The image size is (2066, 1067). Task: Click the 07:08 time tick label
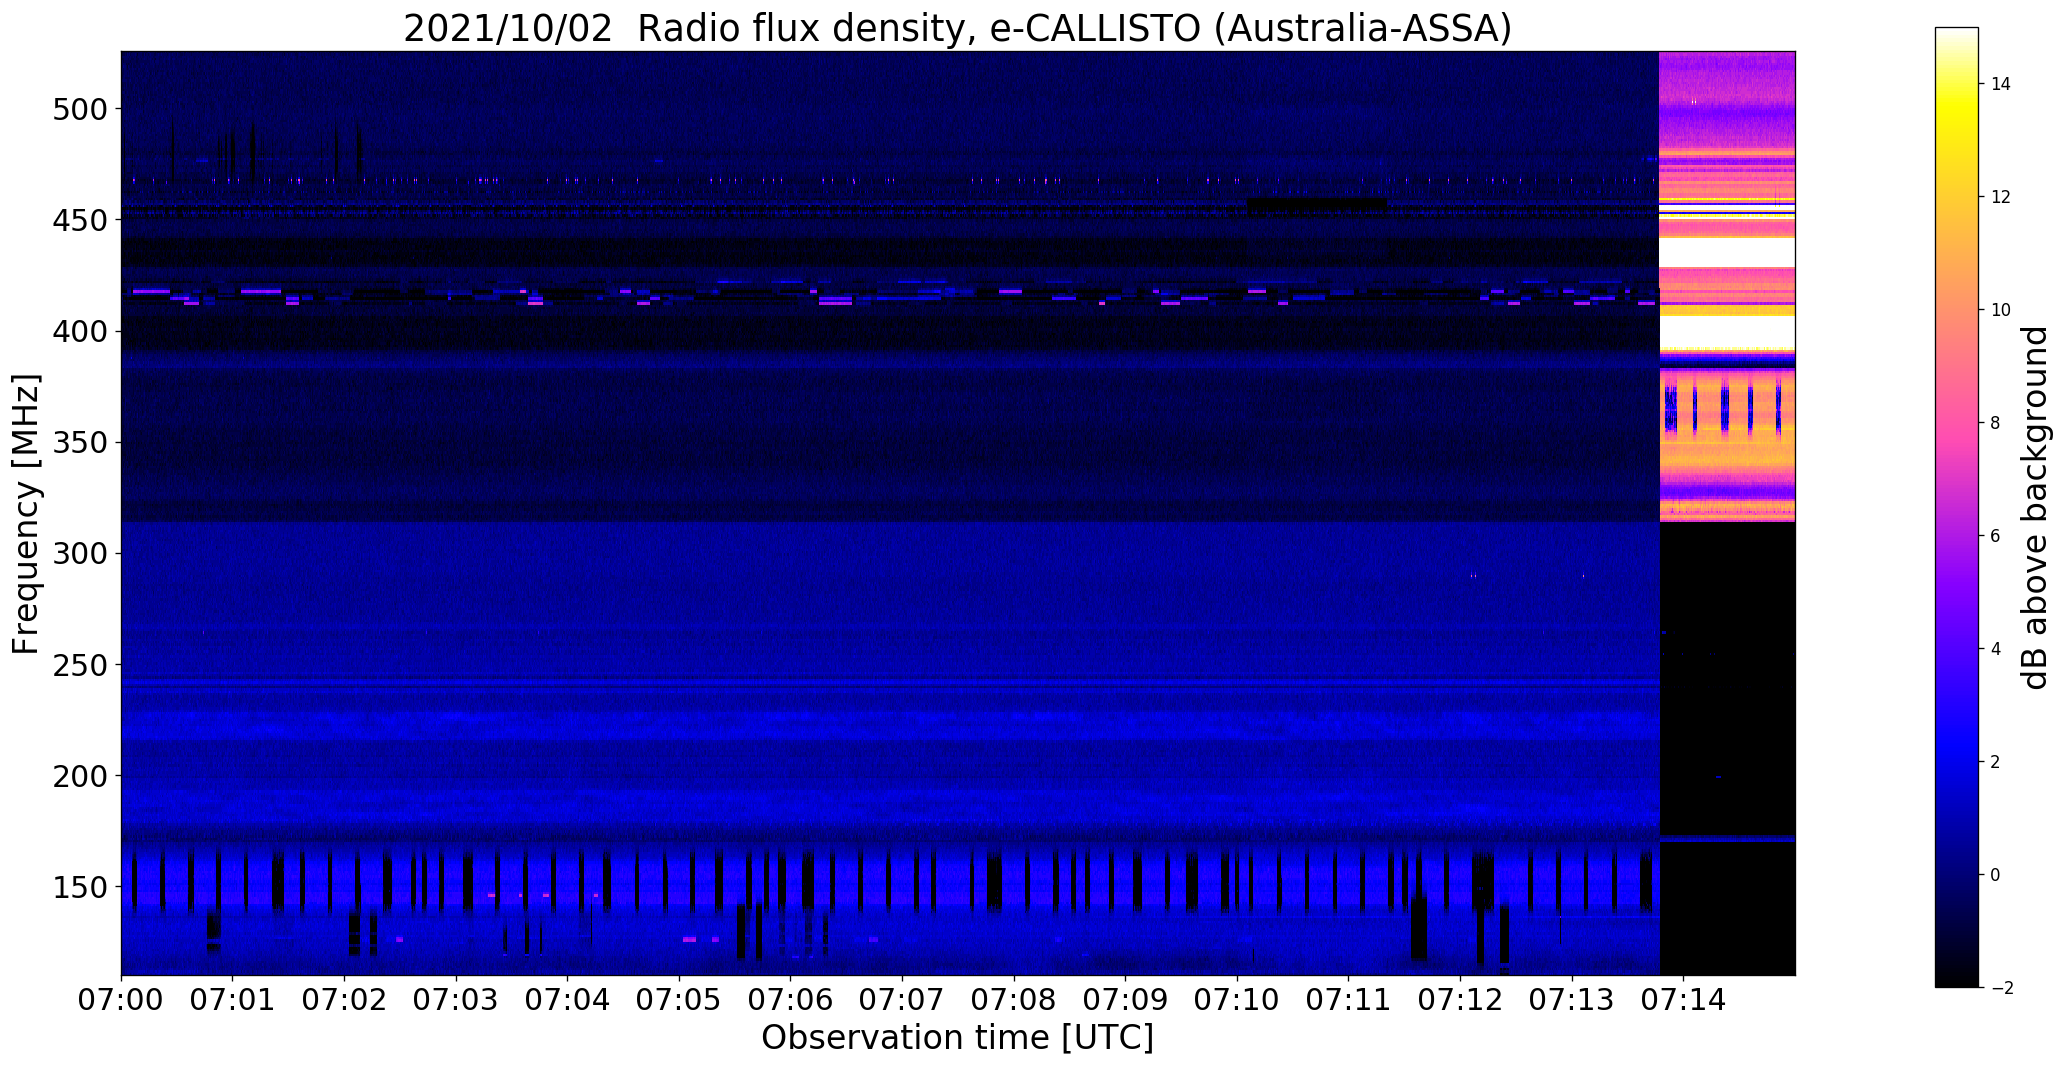click(1014, 999)
